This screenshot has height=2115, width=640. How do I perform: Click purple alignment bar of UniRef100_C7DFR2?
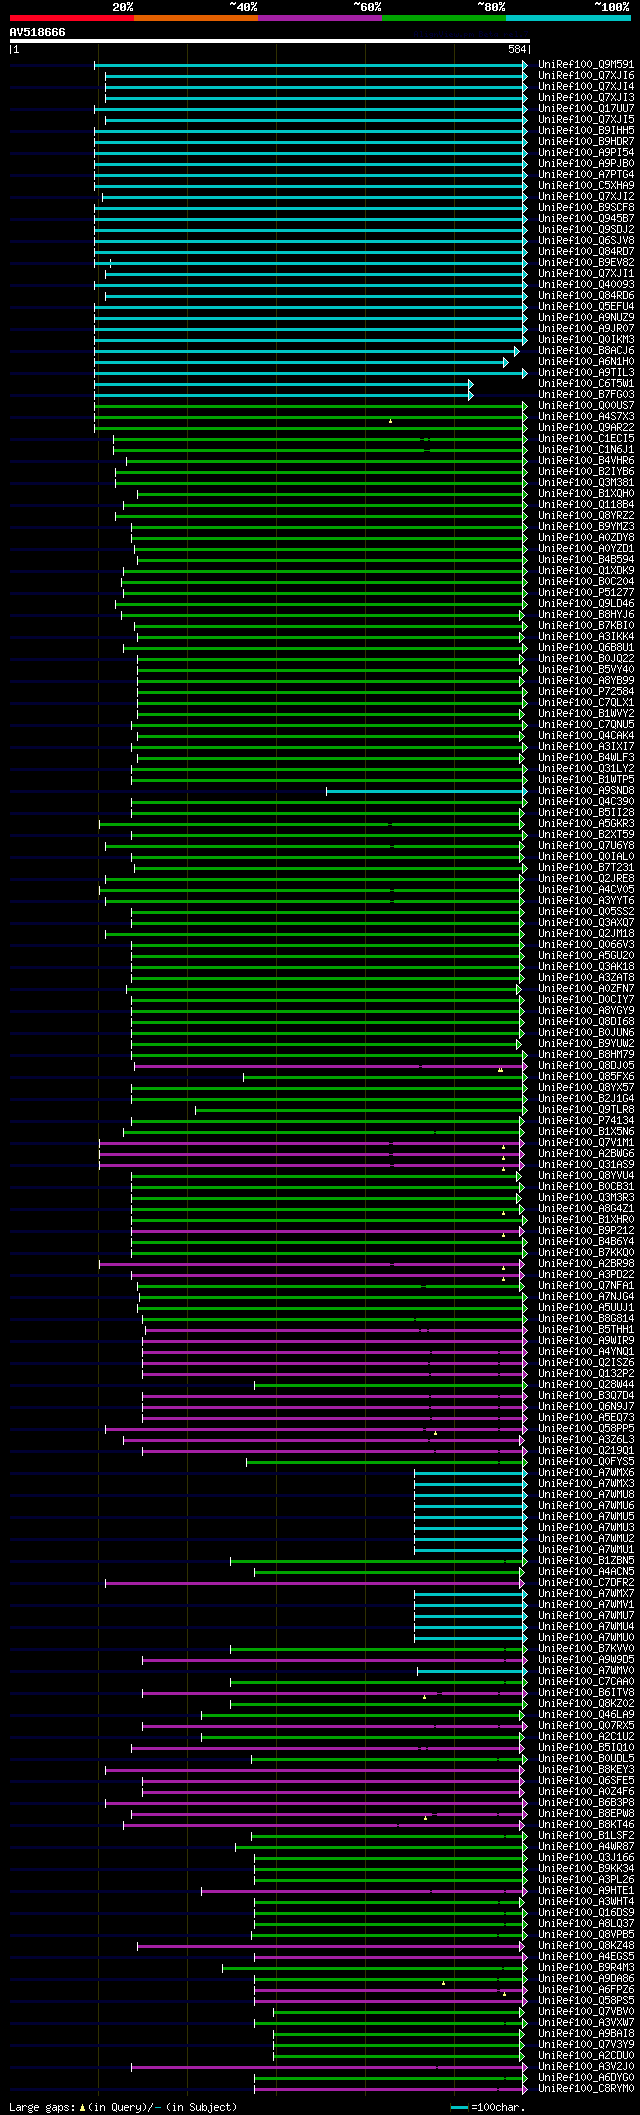tap(313, 1583)
